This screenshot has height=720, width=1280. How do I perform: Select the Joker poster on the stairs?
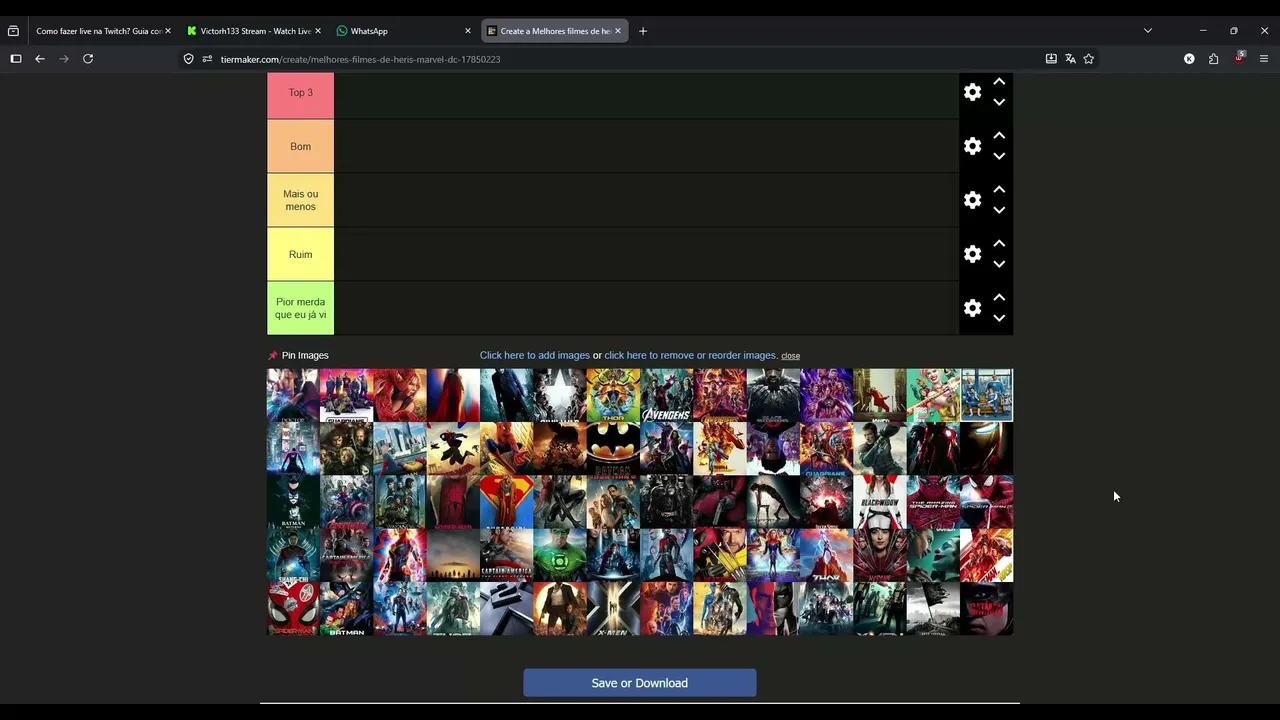point(880,395)
